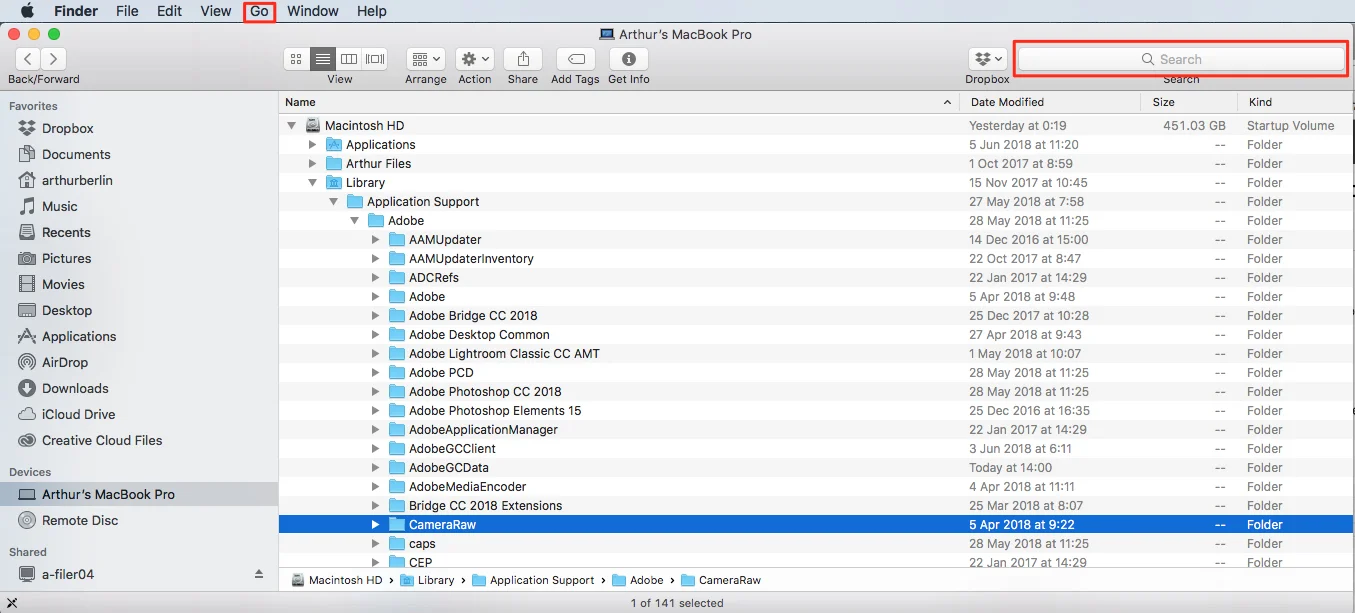
Task: Open the Arrange options dropdown
Action: click(426, 59)
